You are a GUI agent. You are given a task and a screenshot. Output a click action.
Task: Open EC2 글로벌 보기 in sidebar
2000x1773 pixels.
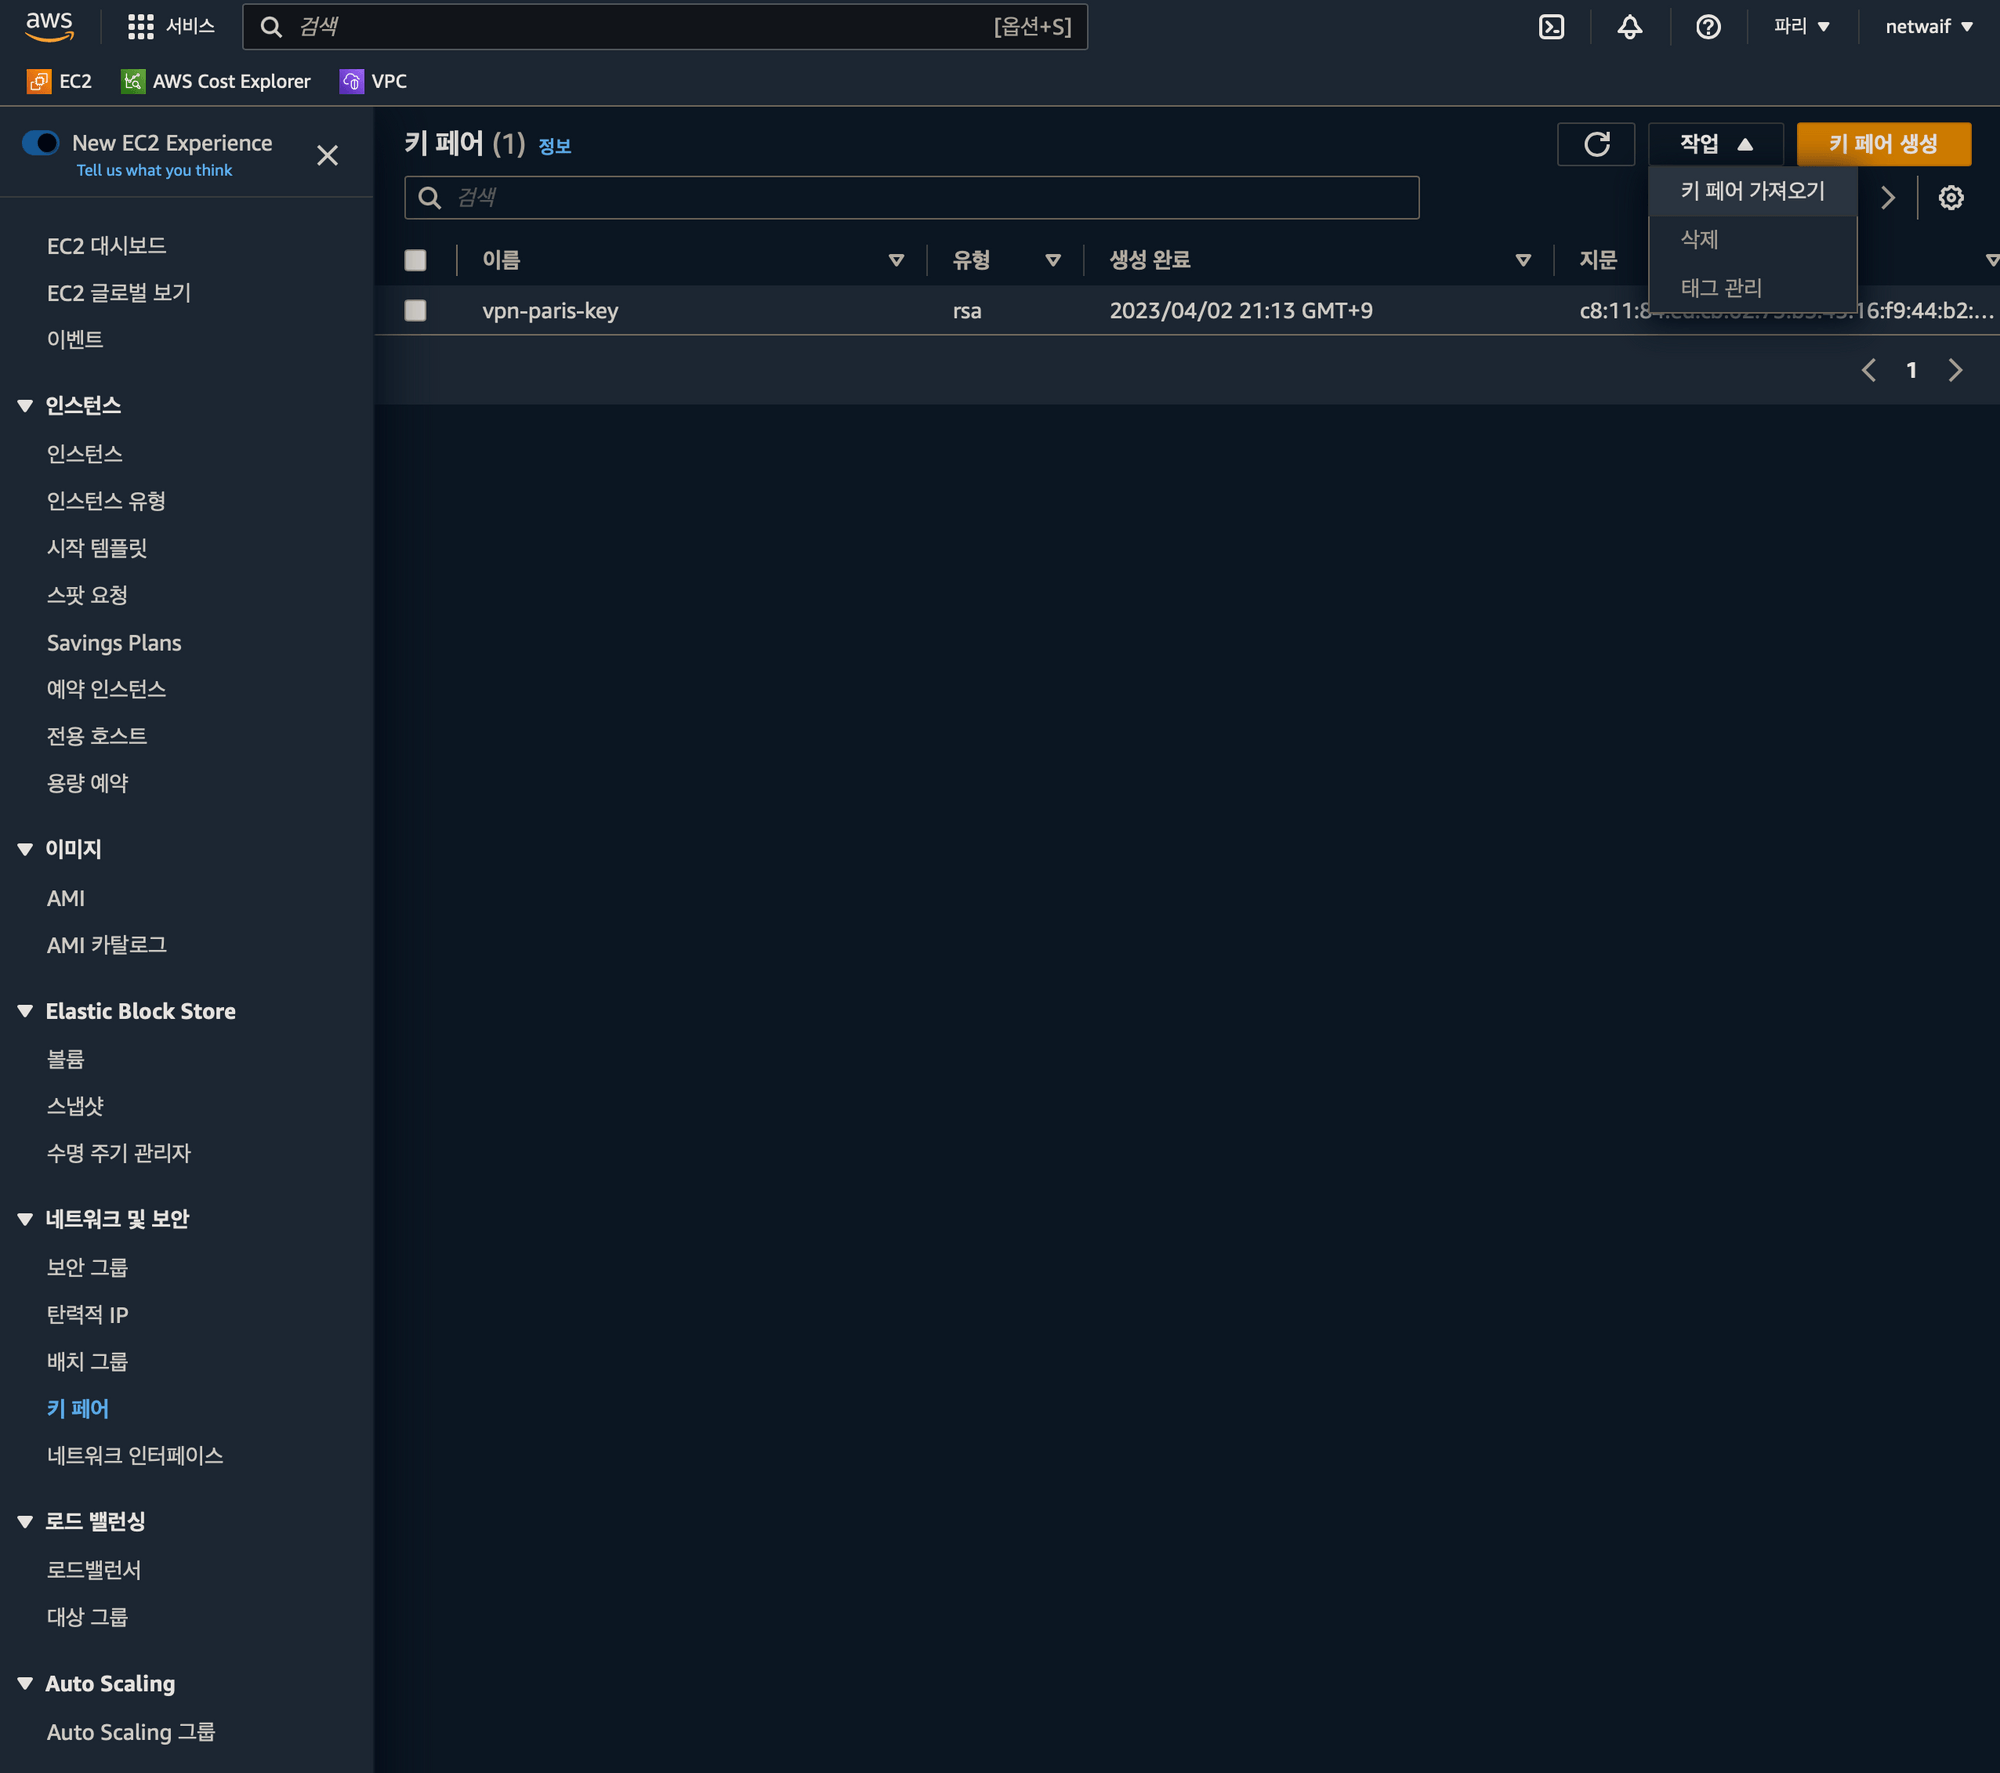tap(119, 293)
